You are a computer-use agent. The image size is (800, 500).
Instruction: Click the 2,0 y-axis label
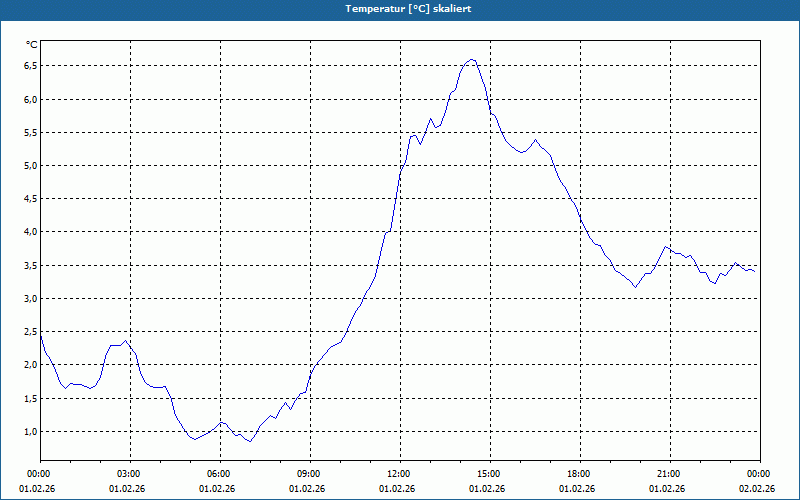[x=31, y=365]
